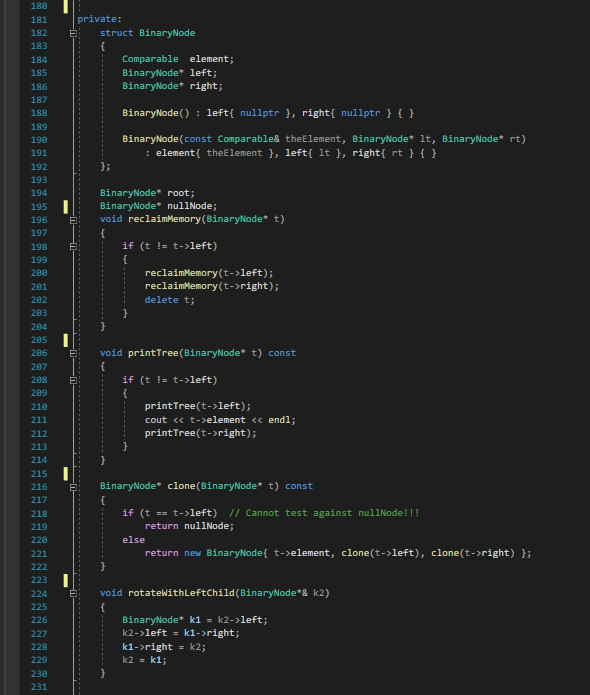Collapse the if block inside reclaimMemory
The image size is (590, 695).
[73, 246]
